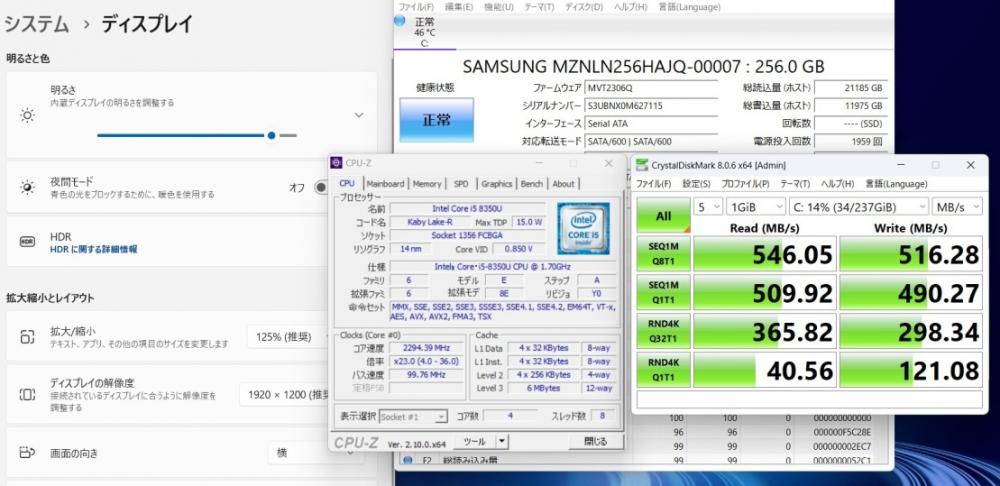Open the 125% (推奨) scale dropdown

click(290, 337)
